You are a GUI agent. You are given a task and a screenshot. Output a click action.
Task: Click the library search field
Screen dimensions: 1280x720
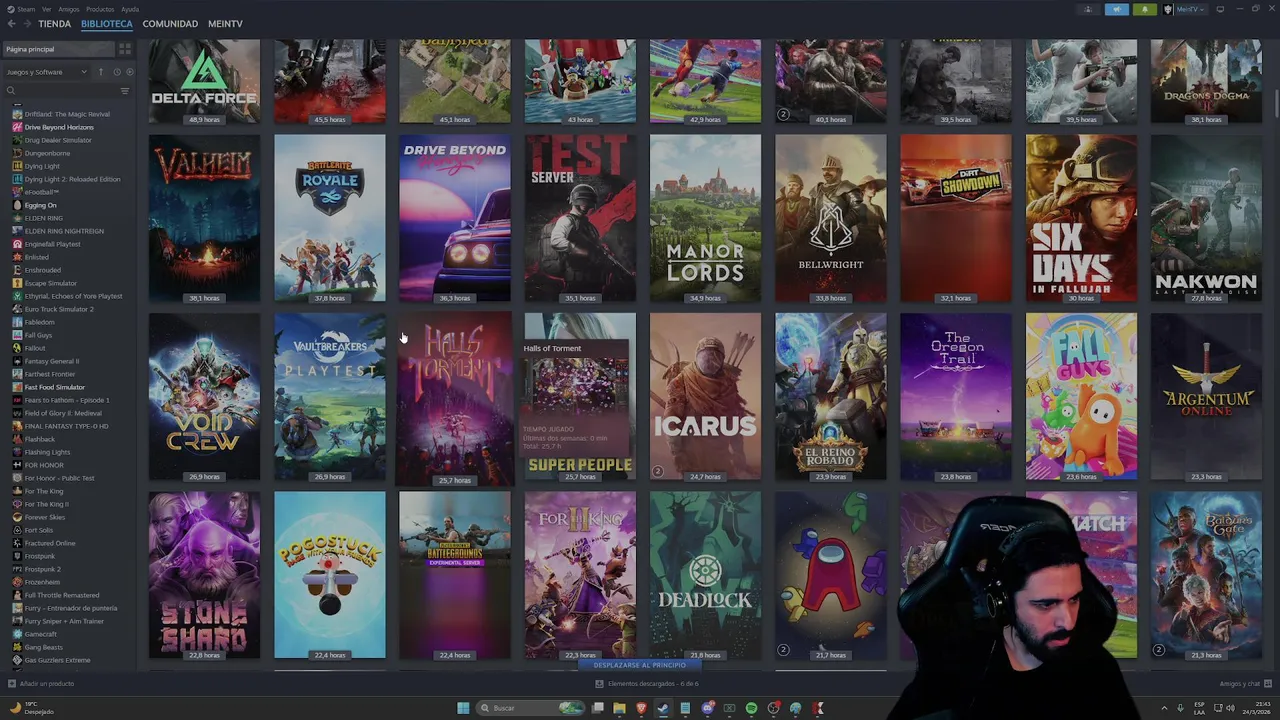click(66, 91)
